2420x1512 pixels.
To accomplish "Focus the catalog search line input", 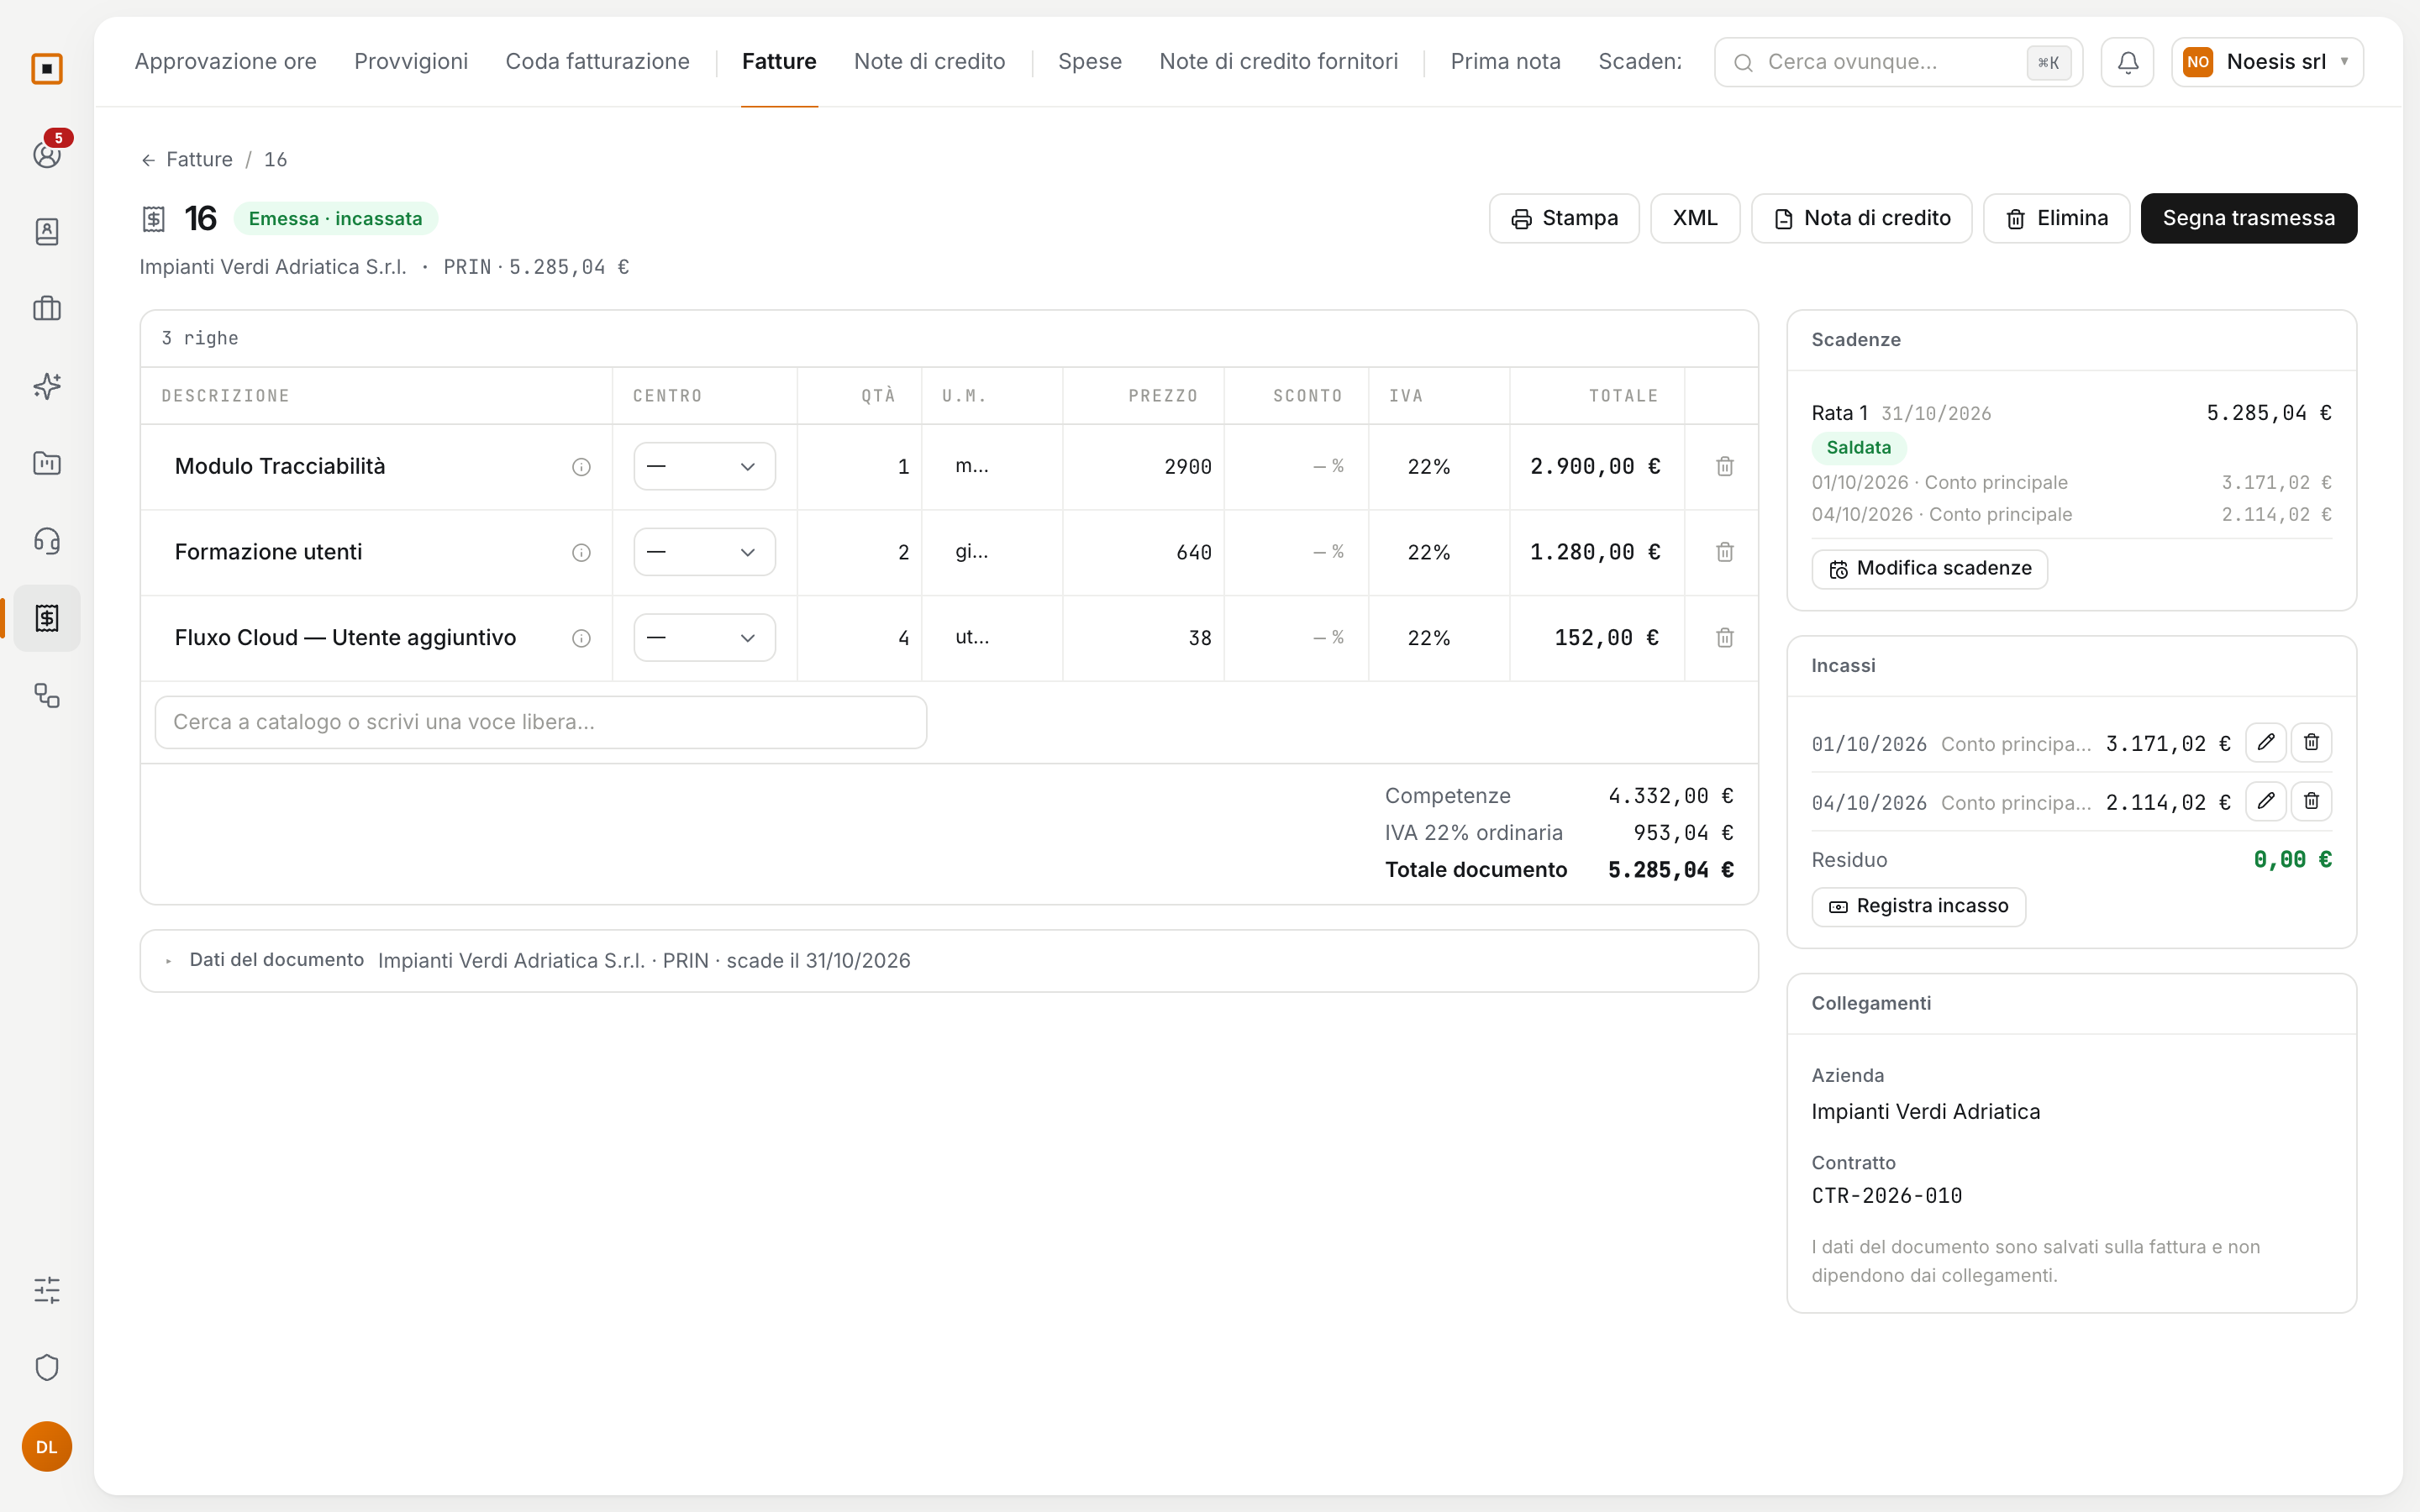I will point(540,722).
